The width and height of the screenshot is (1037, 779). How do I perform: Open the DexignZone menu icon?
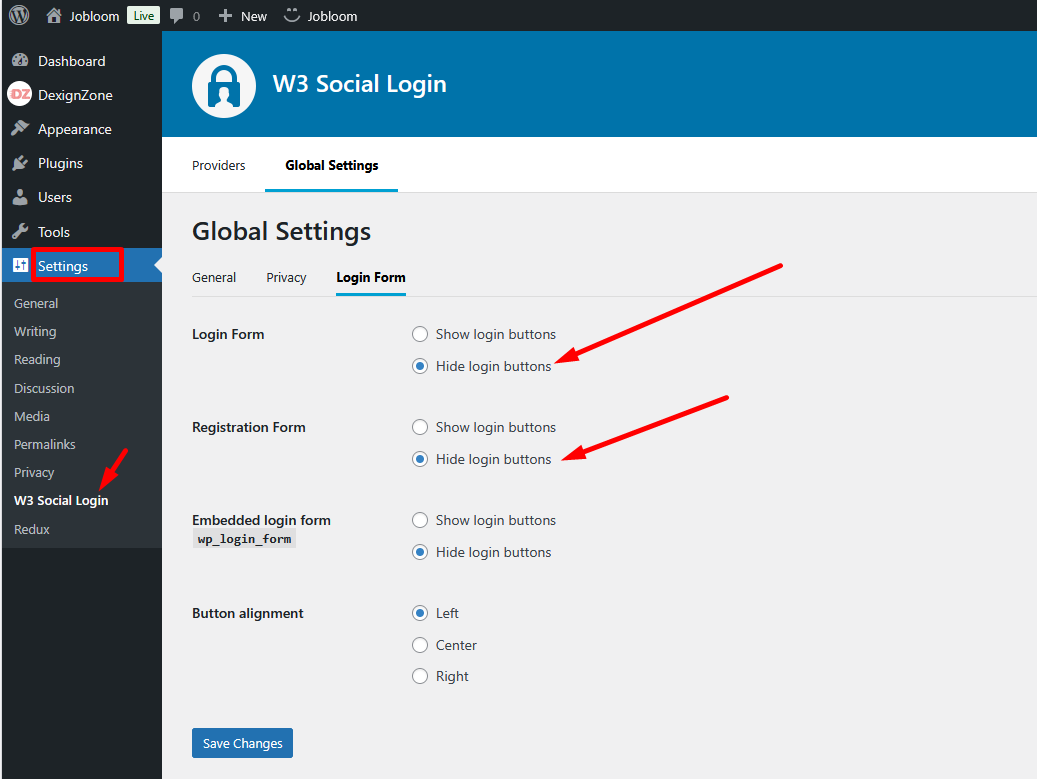pos(19,95)
